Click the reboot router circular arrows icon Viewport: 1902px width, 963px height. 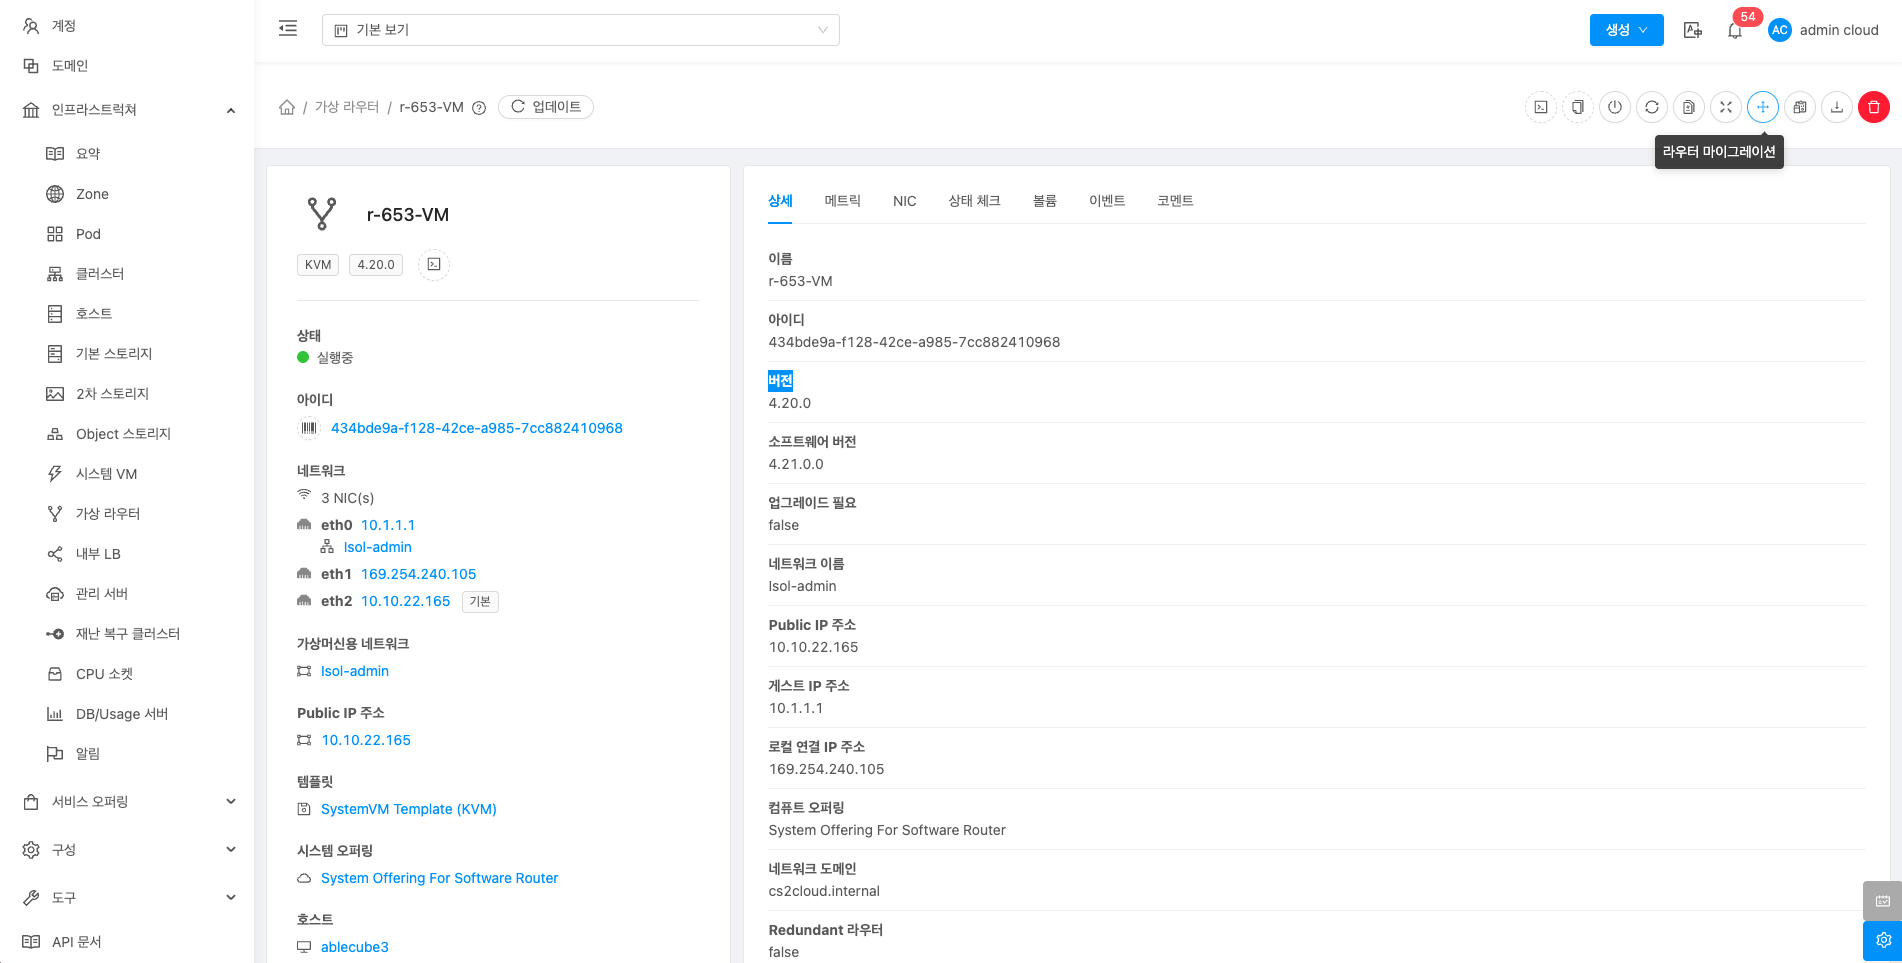(1651, 107)
